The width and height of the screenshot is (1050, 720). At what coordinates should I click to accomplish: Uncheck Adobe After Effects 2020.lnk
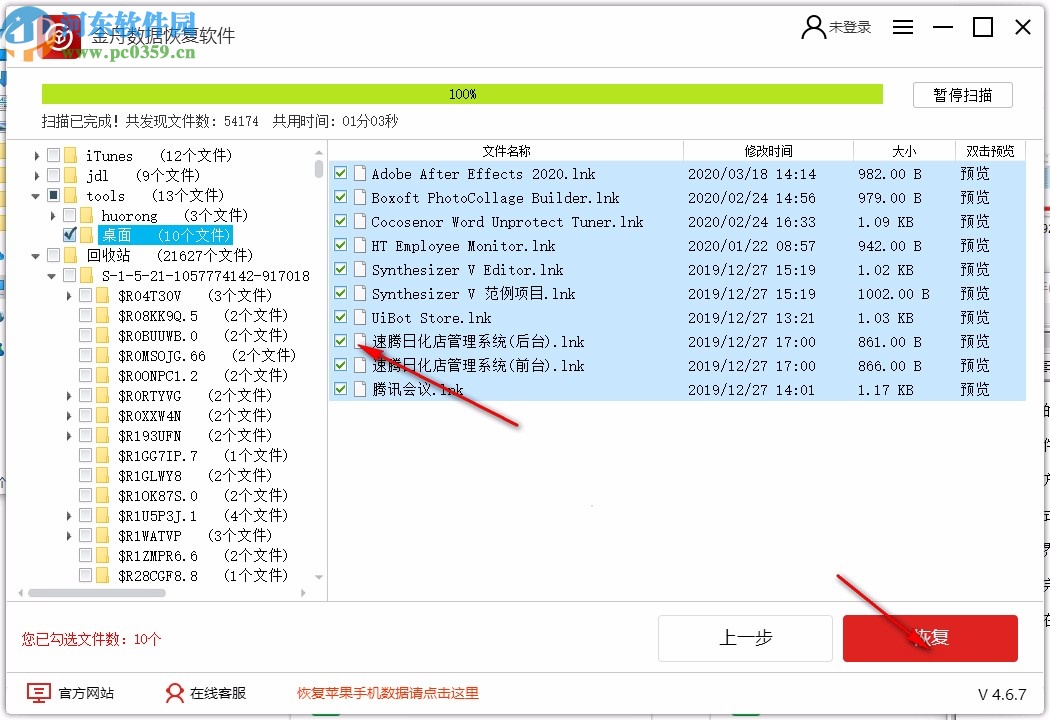tap(340, 173)
